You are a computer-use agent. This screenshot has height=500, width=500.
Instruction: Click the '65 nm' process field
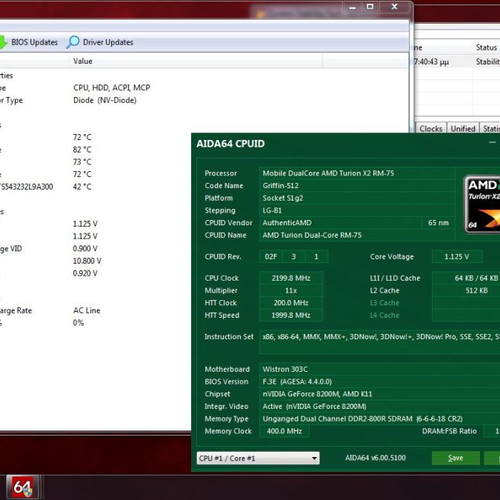pyautogui.click(x=438, y=223)
